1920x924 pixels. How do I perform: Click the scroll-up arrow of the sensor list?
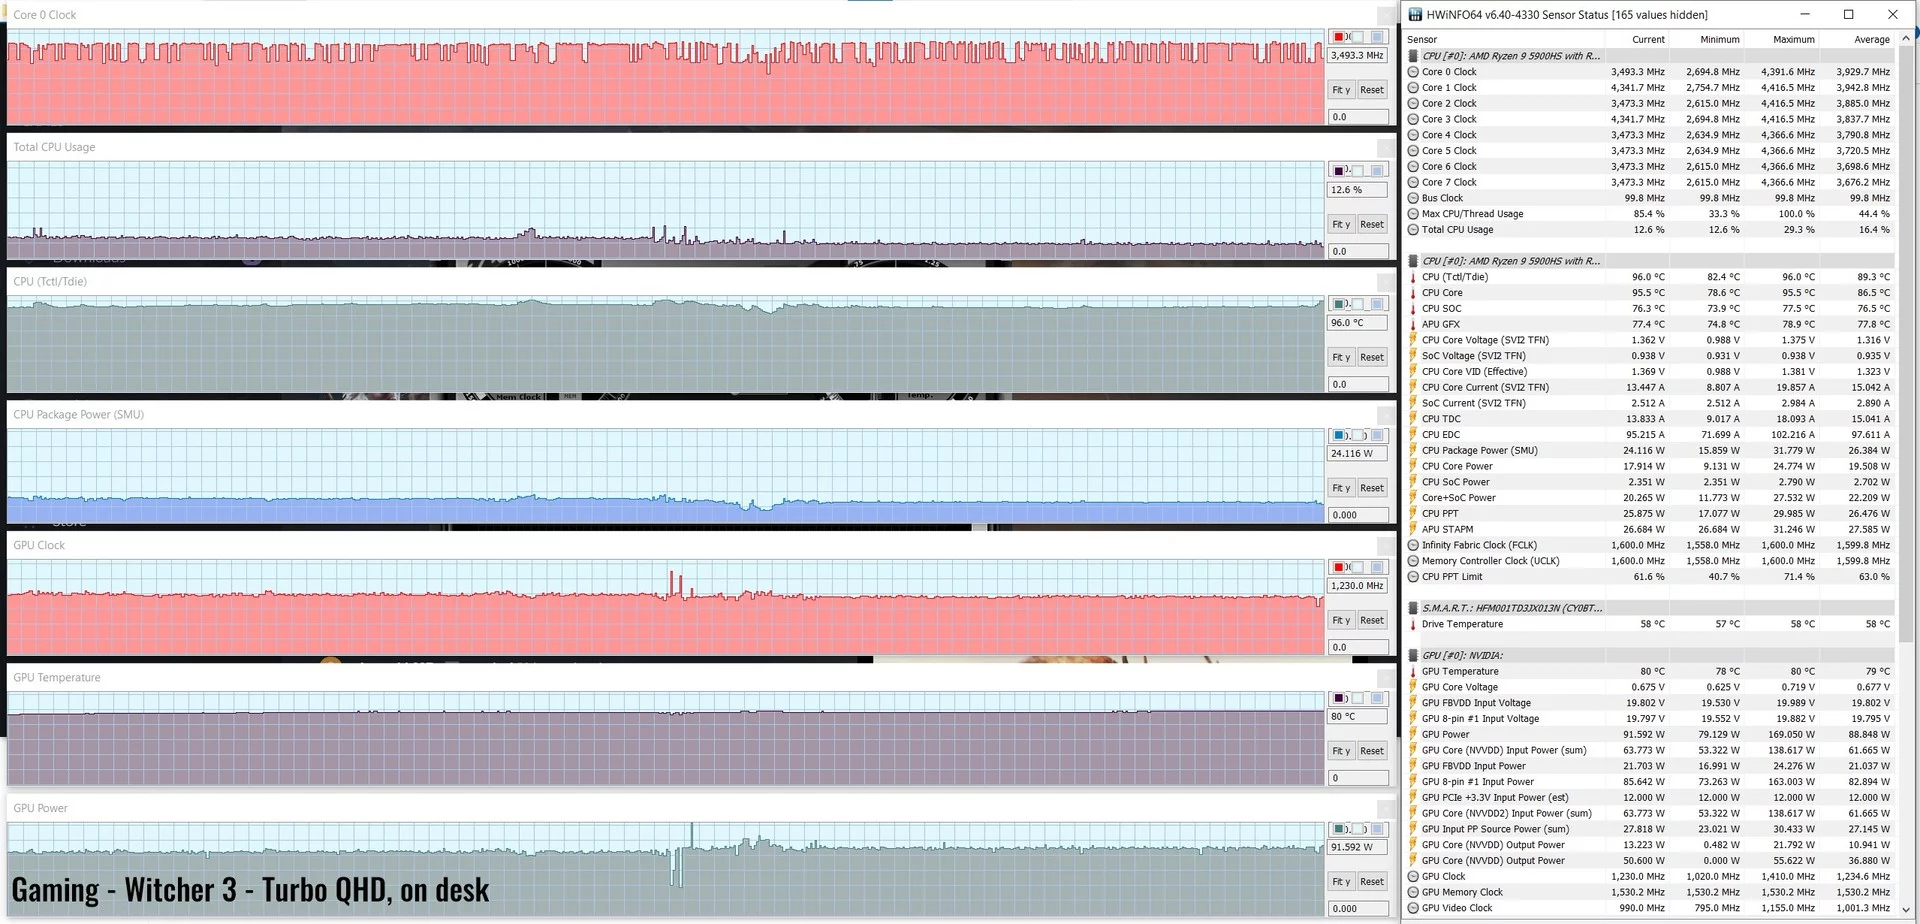(x=1906, y=38)
